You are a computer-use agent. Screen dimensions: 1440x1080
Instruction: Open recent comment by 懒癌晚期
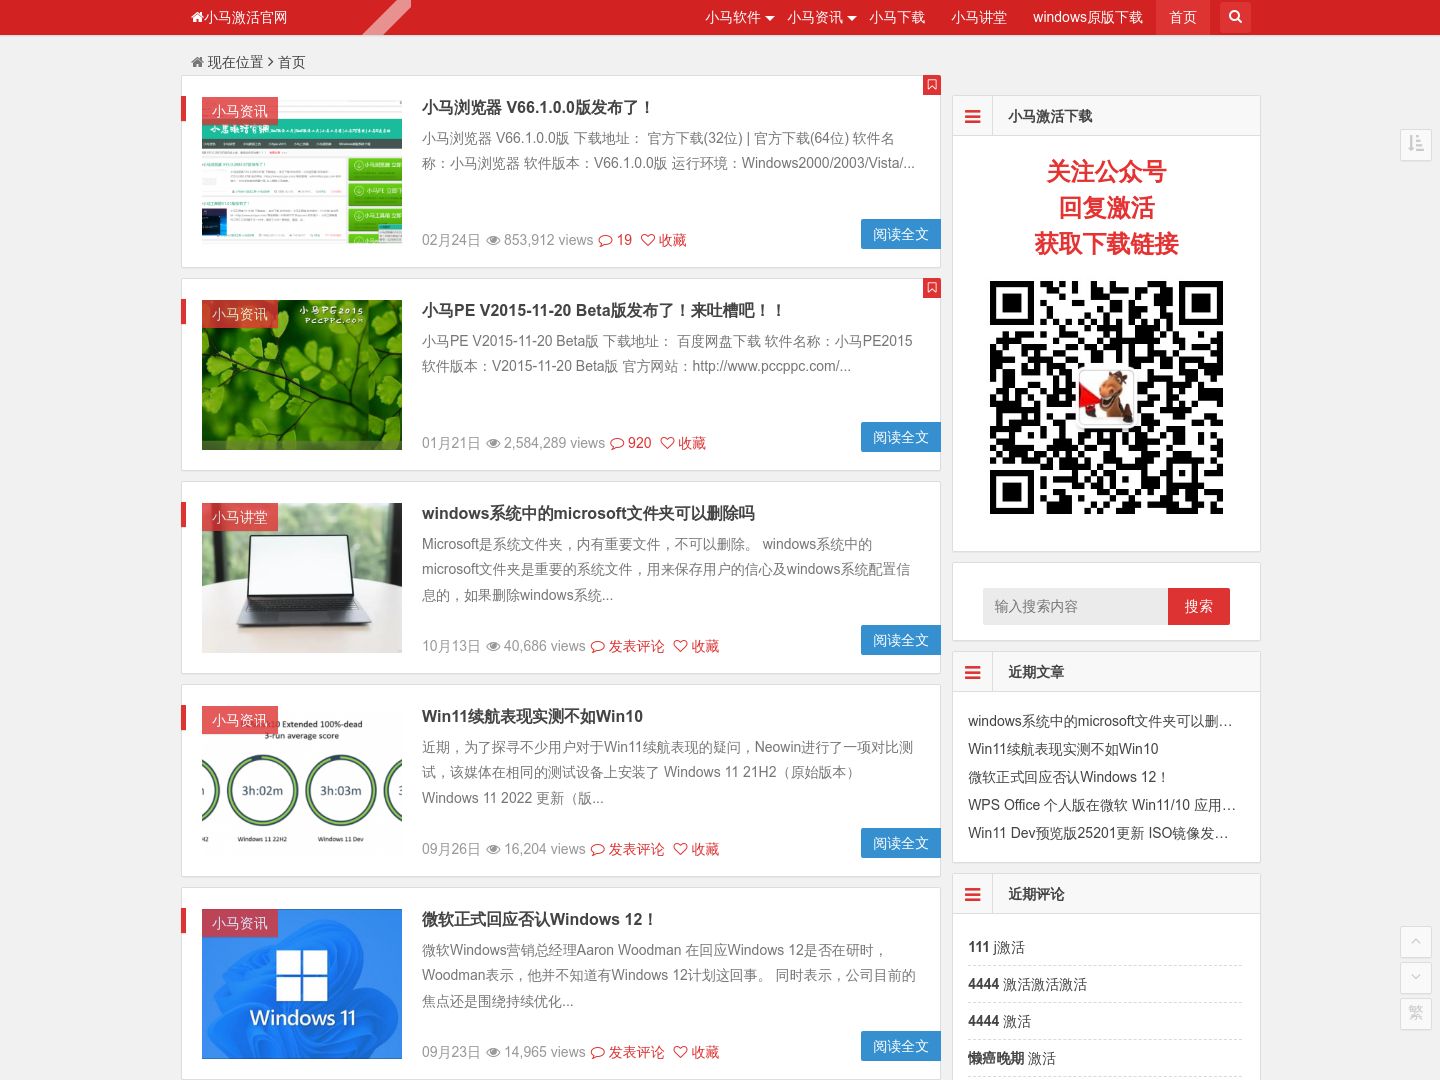1011,1058
